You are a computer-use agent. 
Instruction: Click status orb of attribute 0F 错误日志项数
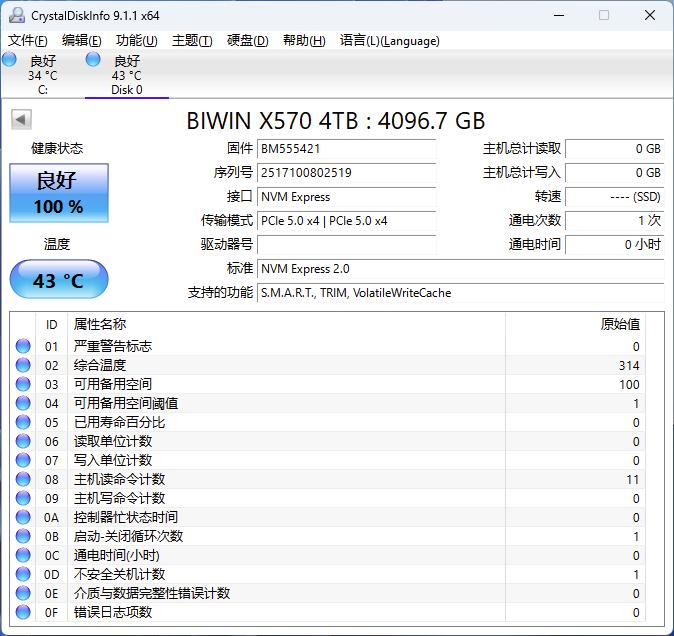pyautogui.click(x=23, y=612)
